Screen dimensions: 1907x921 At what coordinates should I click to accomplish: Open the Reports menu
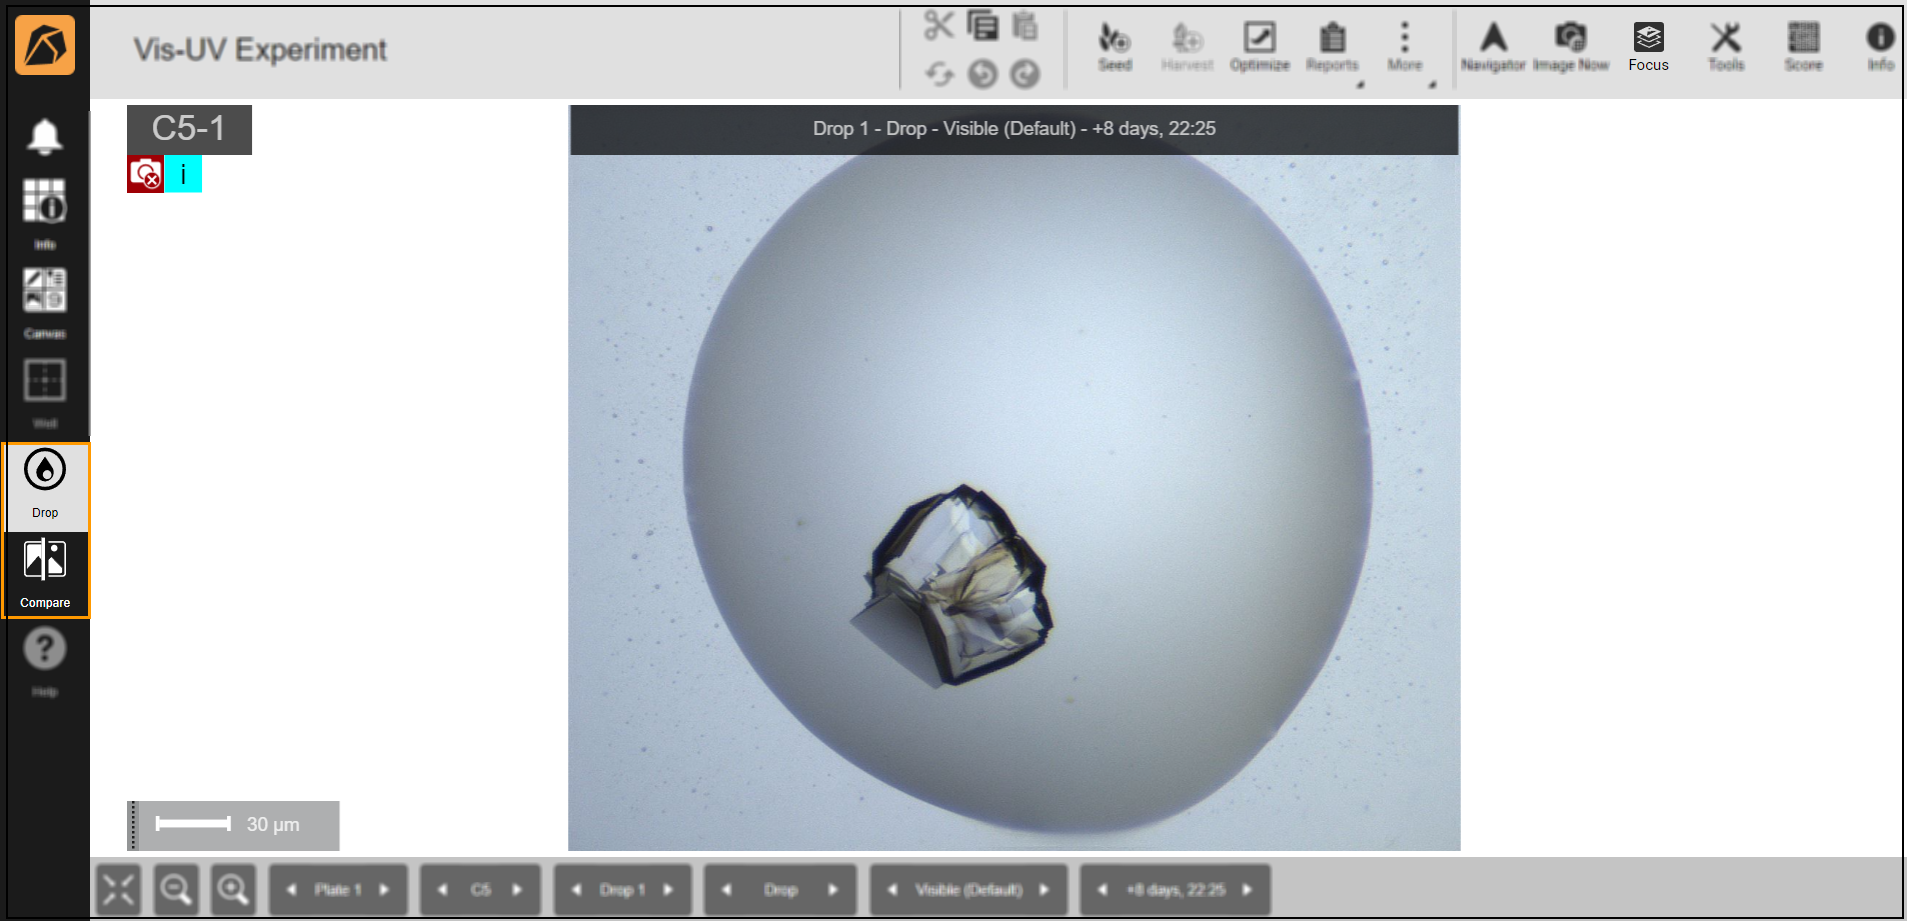pyautogui.click(x=1332, y=45)
